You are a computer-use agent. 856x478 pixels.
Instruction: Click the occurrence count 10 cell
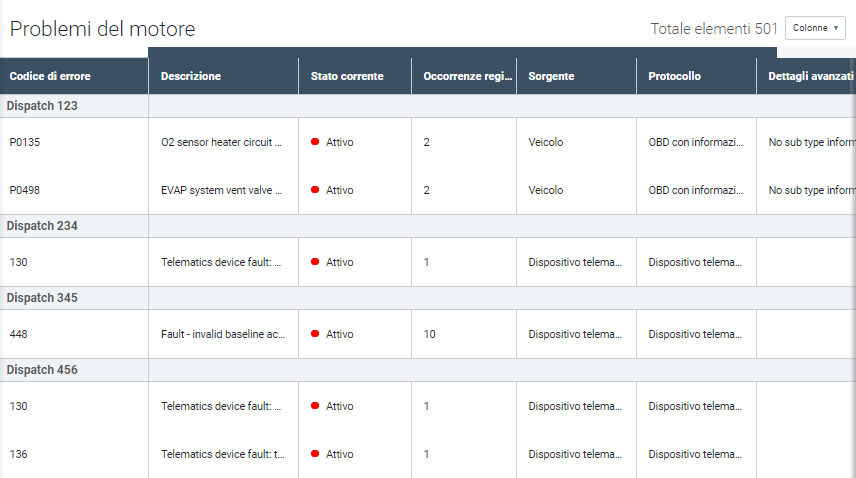430,334
